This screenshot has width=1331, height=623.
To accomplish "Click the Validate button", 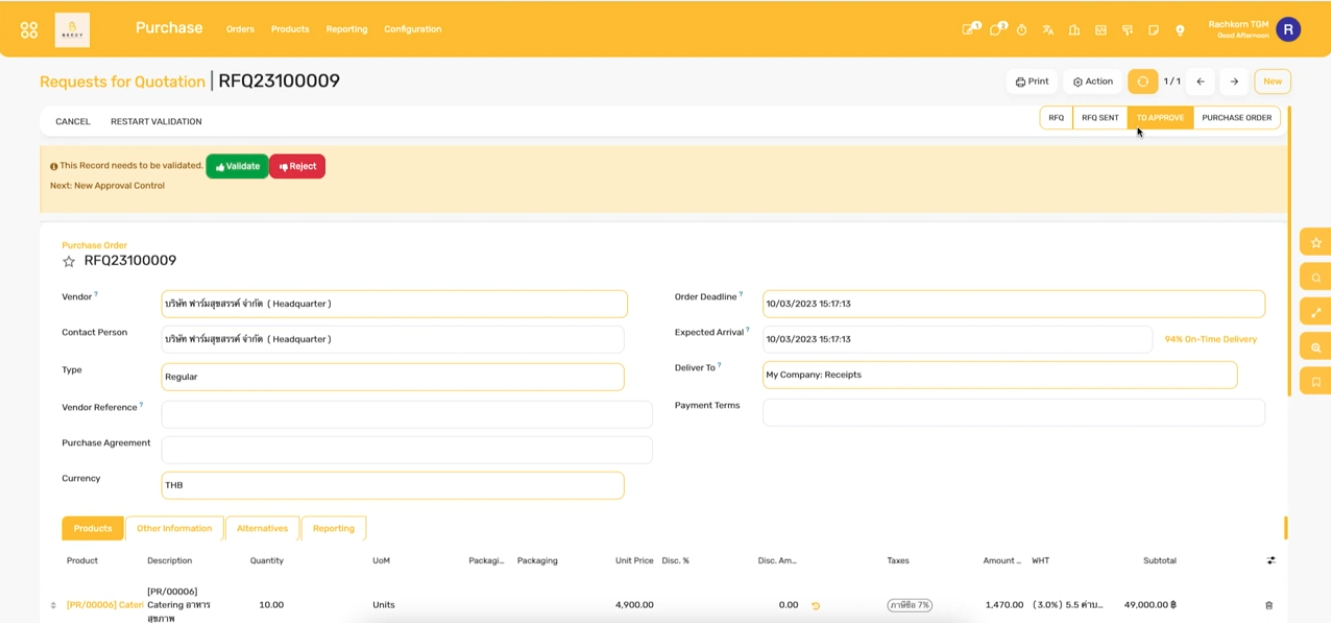I will (x=235, y=166).
